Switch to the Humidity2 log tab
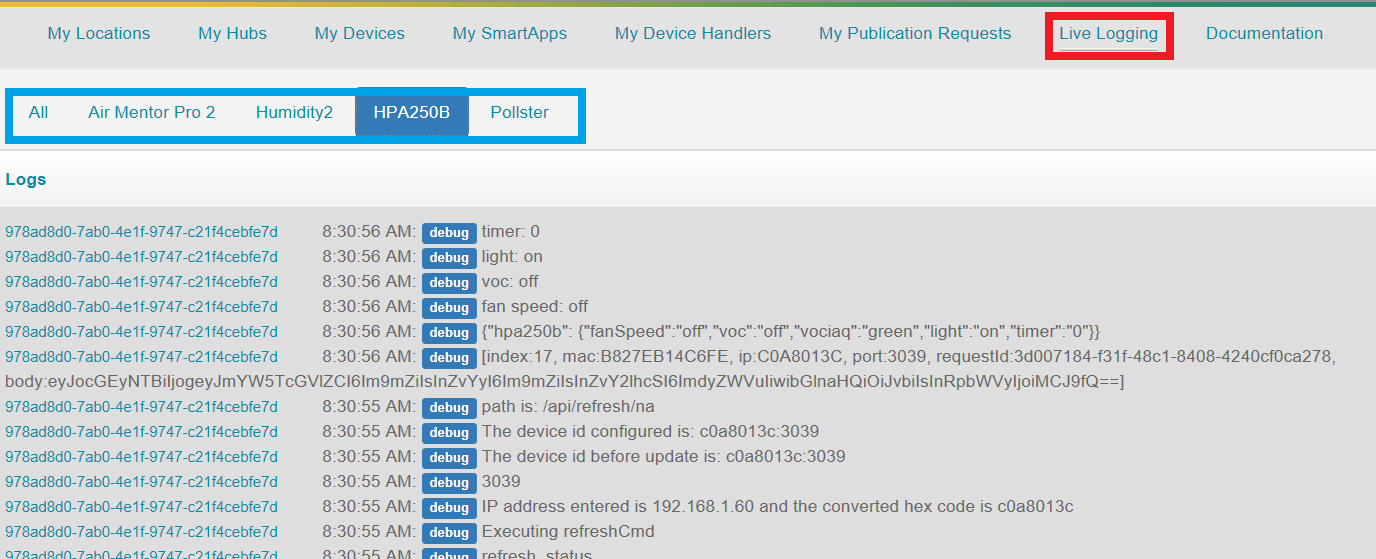 coord(294,112)
